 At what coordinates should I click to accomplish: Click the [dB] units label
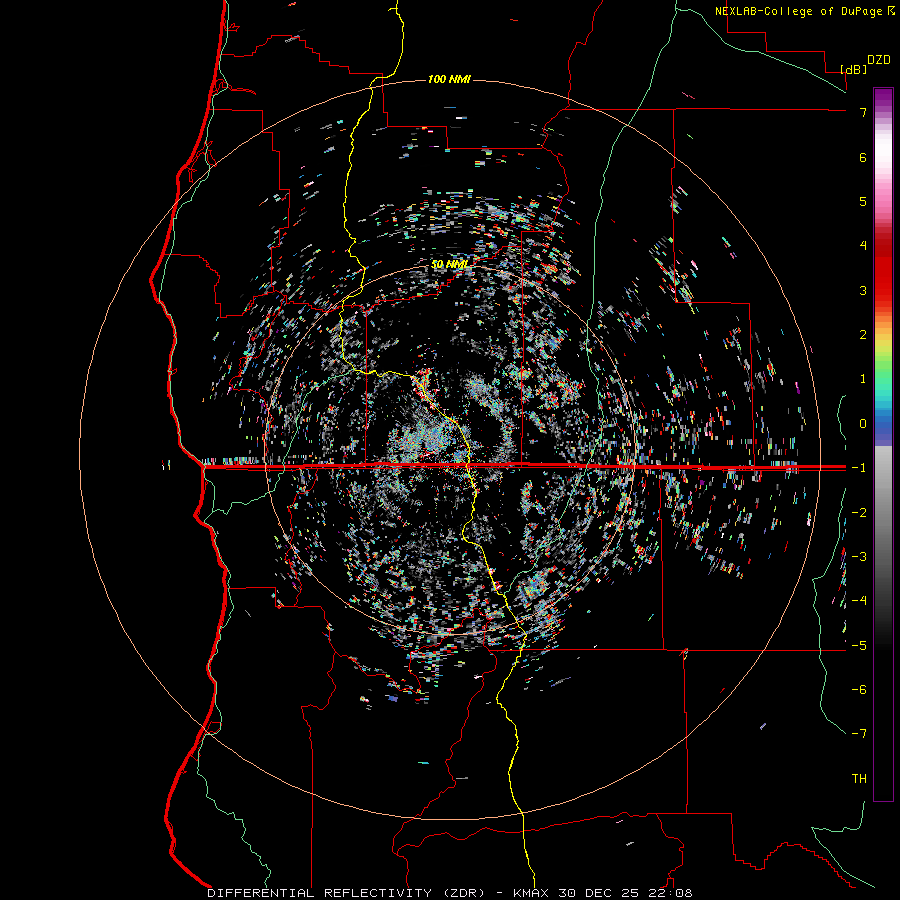point(854,69)
